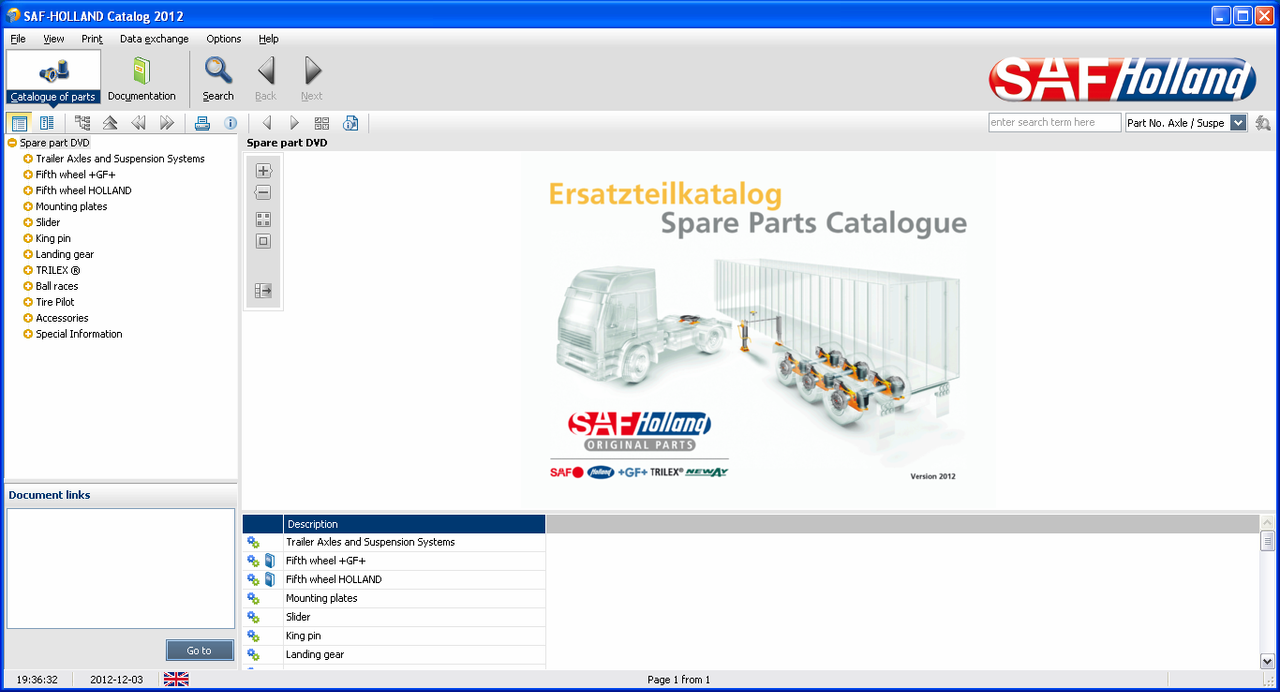The height and width of the screenshot is (692, 1280).
Task: Expand the Mounting plates tree node
Action: 28,207
